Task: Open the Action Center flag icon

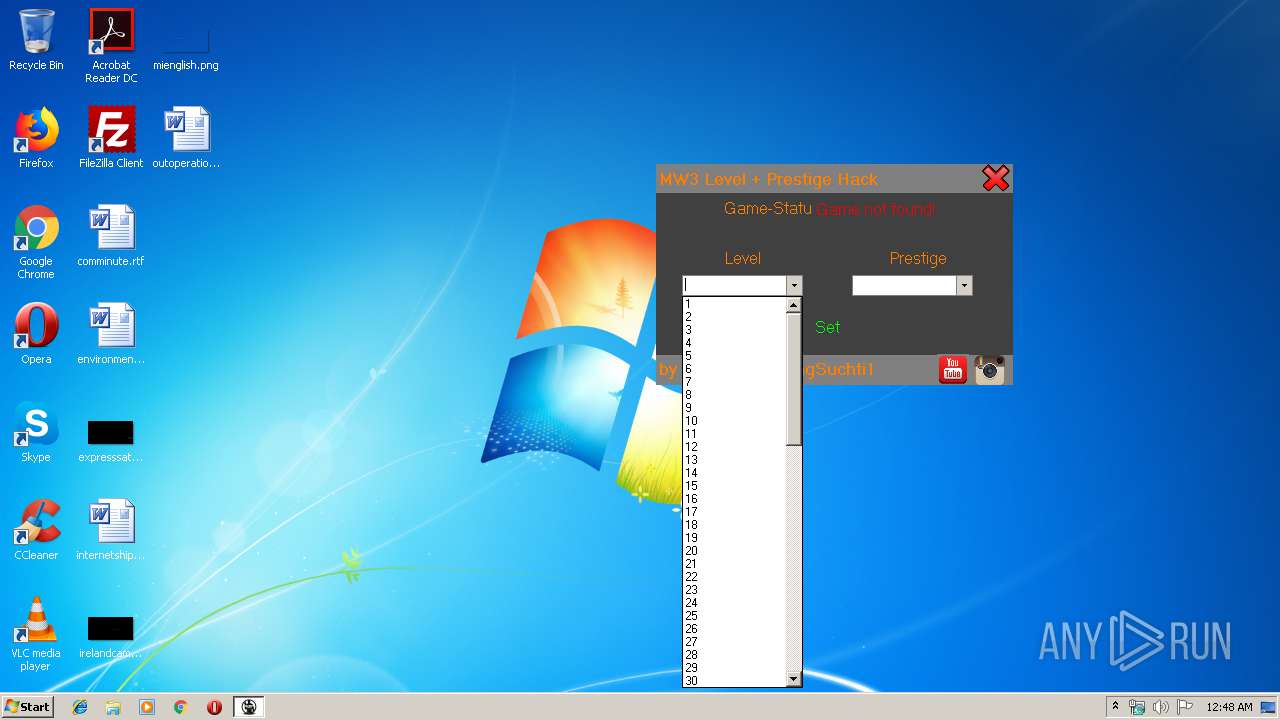Action: pos(1185,707)
